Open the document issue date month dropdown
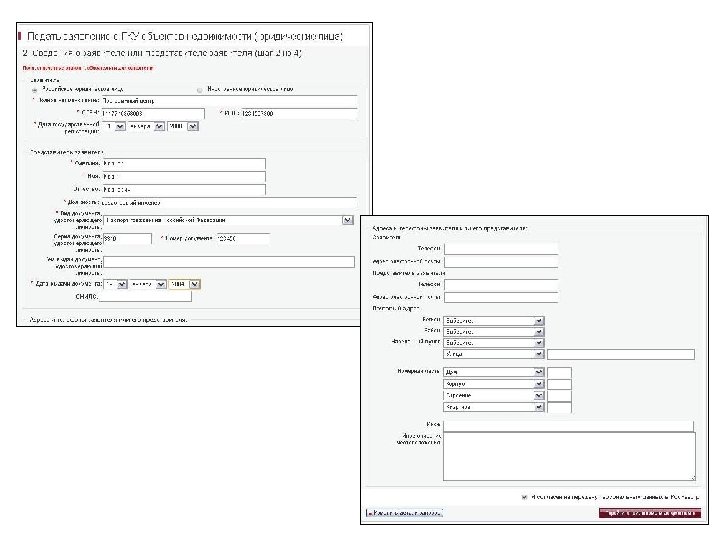This screenshot has width=720, height=540. 148,285
